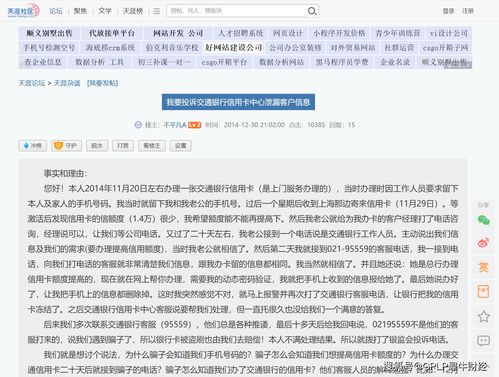Open the 网页设计 ad link

click(288, 33)
